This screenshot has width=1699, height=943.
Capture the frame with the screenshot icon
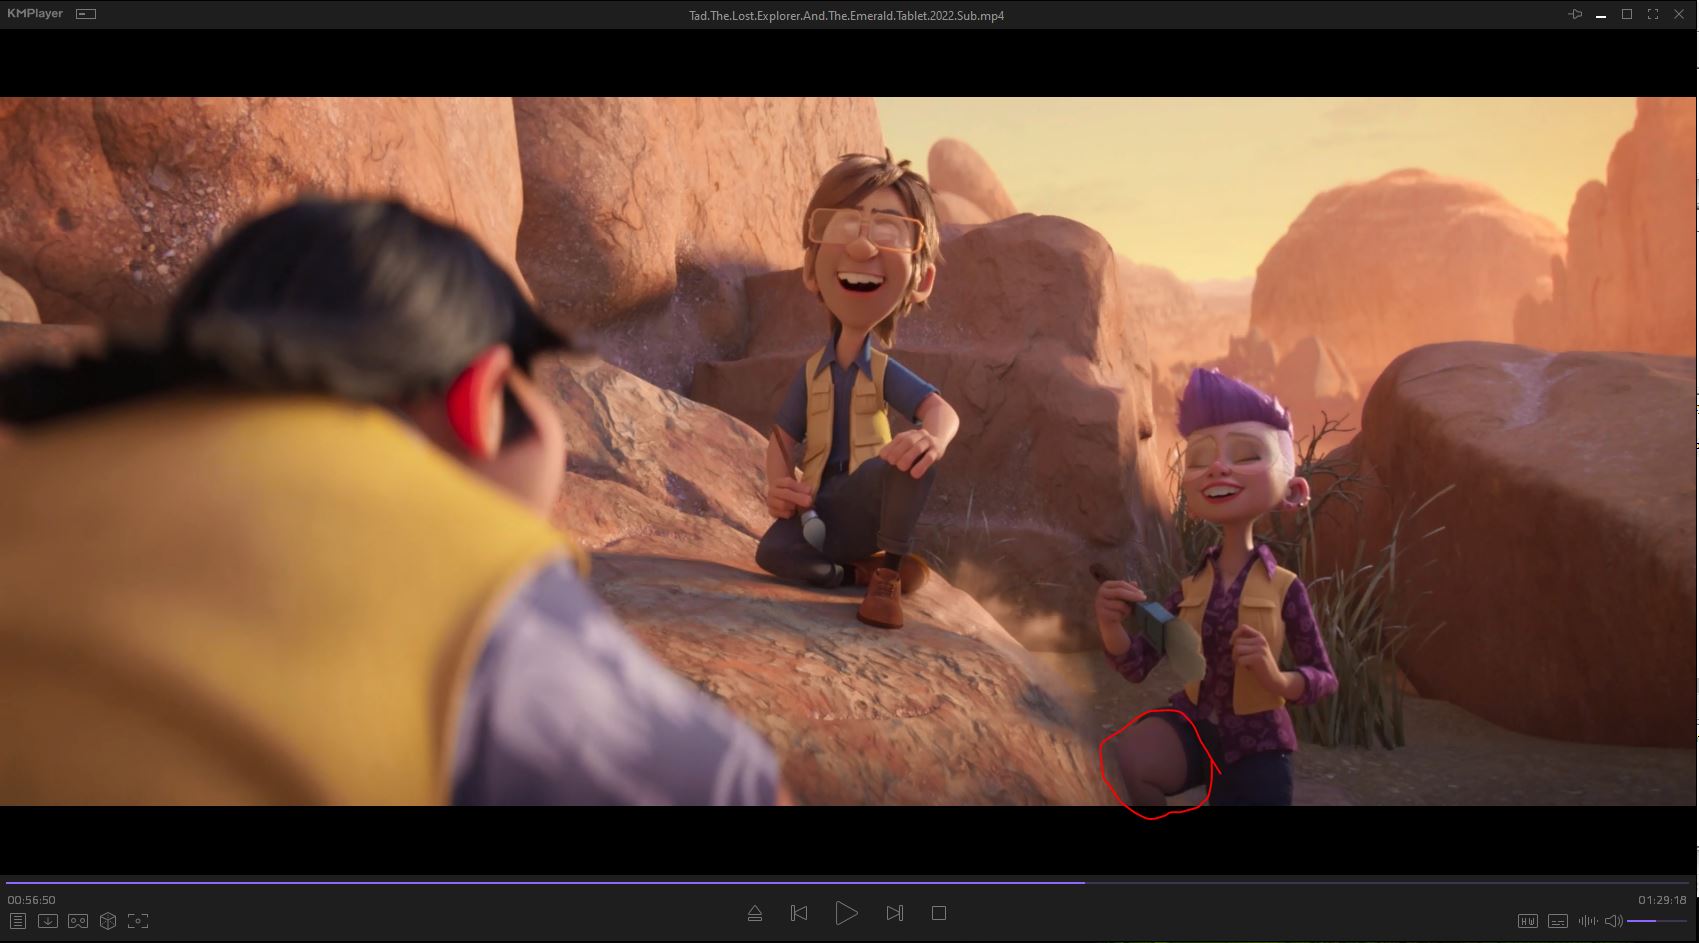tap(138, 921)
